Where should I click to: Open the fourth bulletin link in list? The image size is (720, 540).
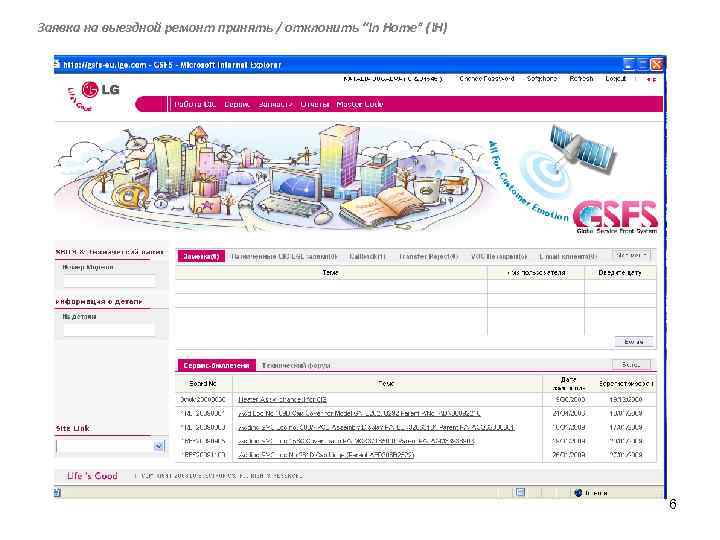[x=356, y=441]
